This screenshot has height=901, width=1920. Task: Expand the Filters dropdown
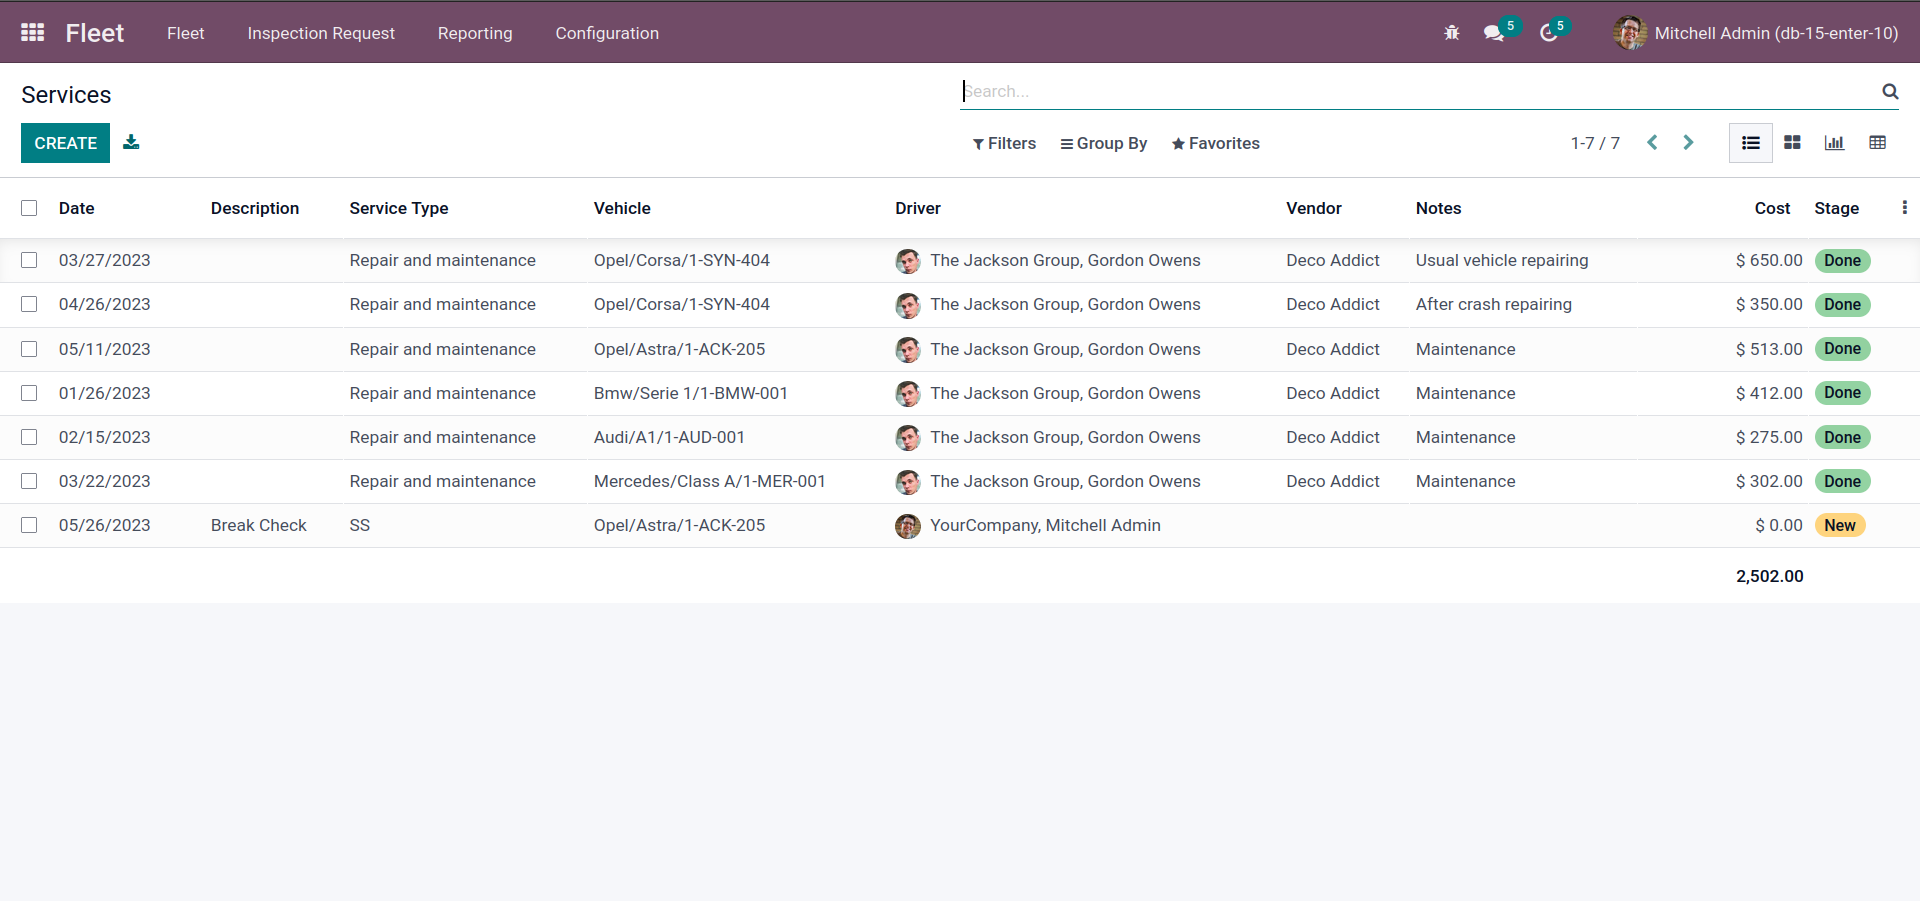point(1004,143)
